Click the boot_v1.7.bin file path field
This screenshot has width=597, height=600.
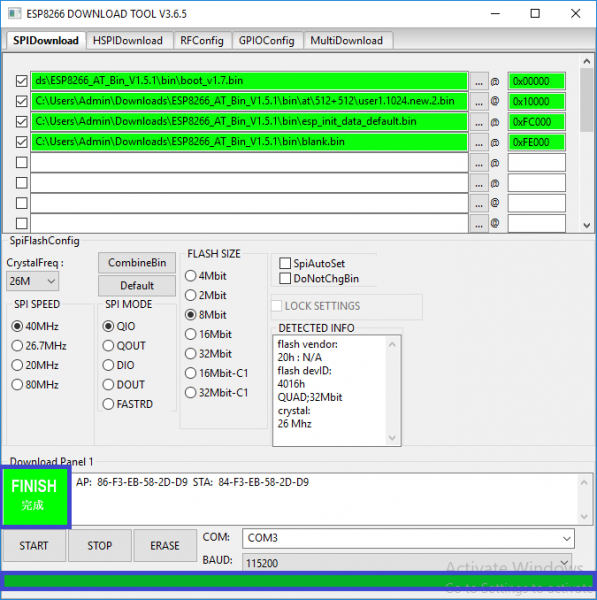[249, 81]
